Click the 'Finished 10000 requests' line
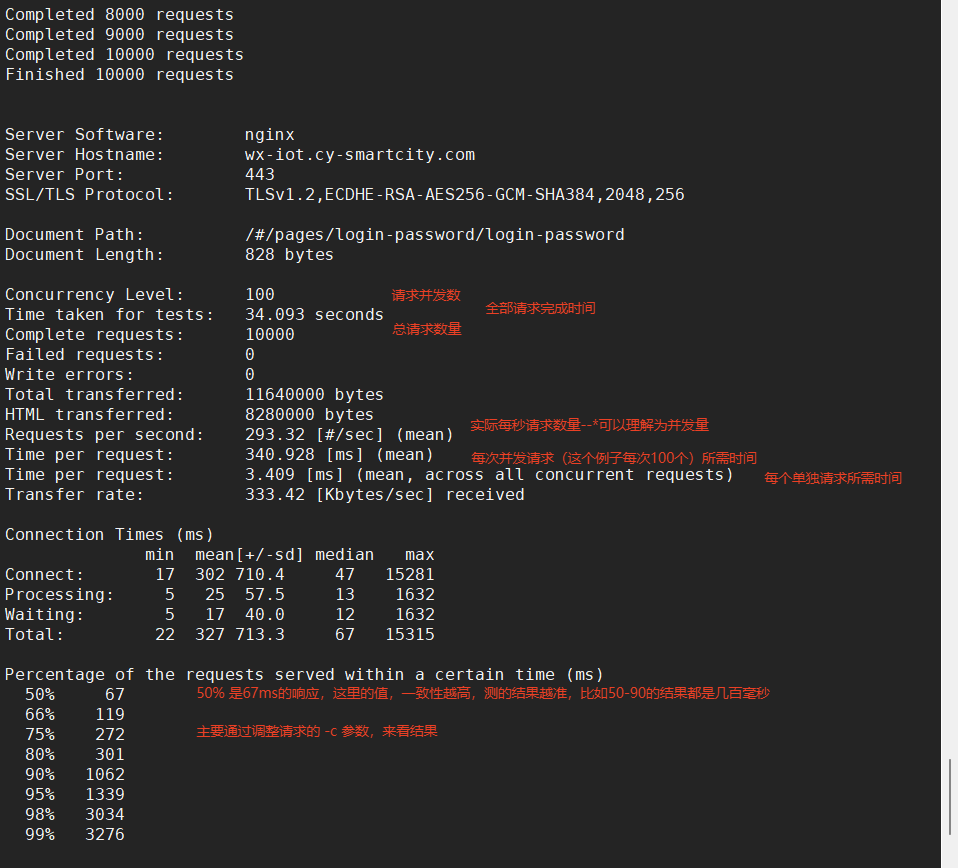 pyautogui.click(x=119, y=75)
